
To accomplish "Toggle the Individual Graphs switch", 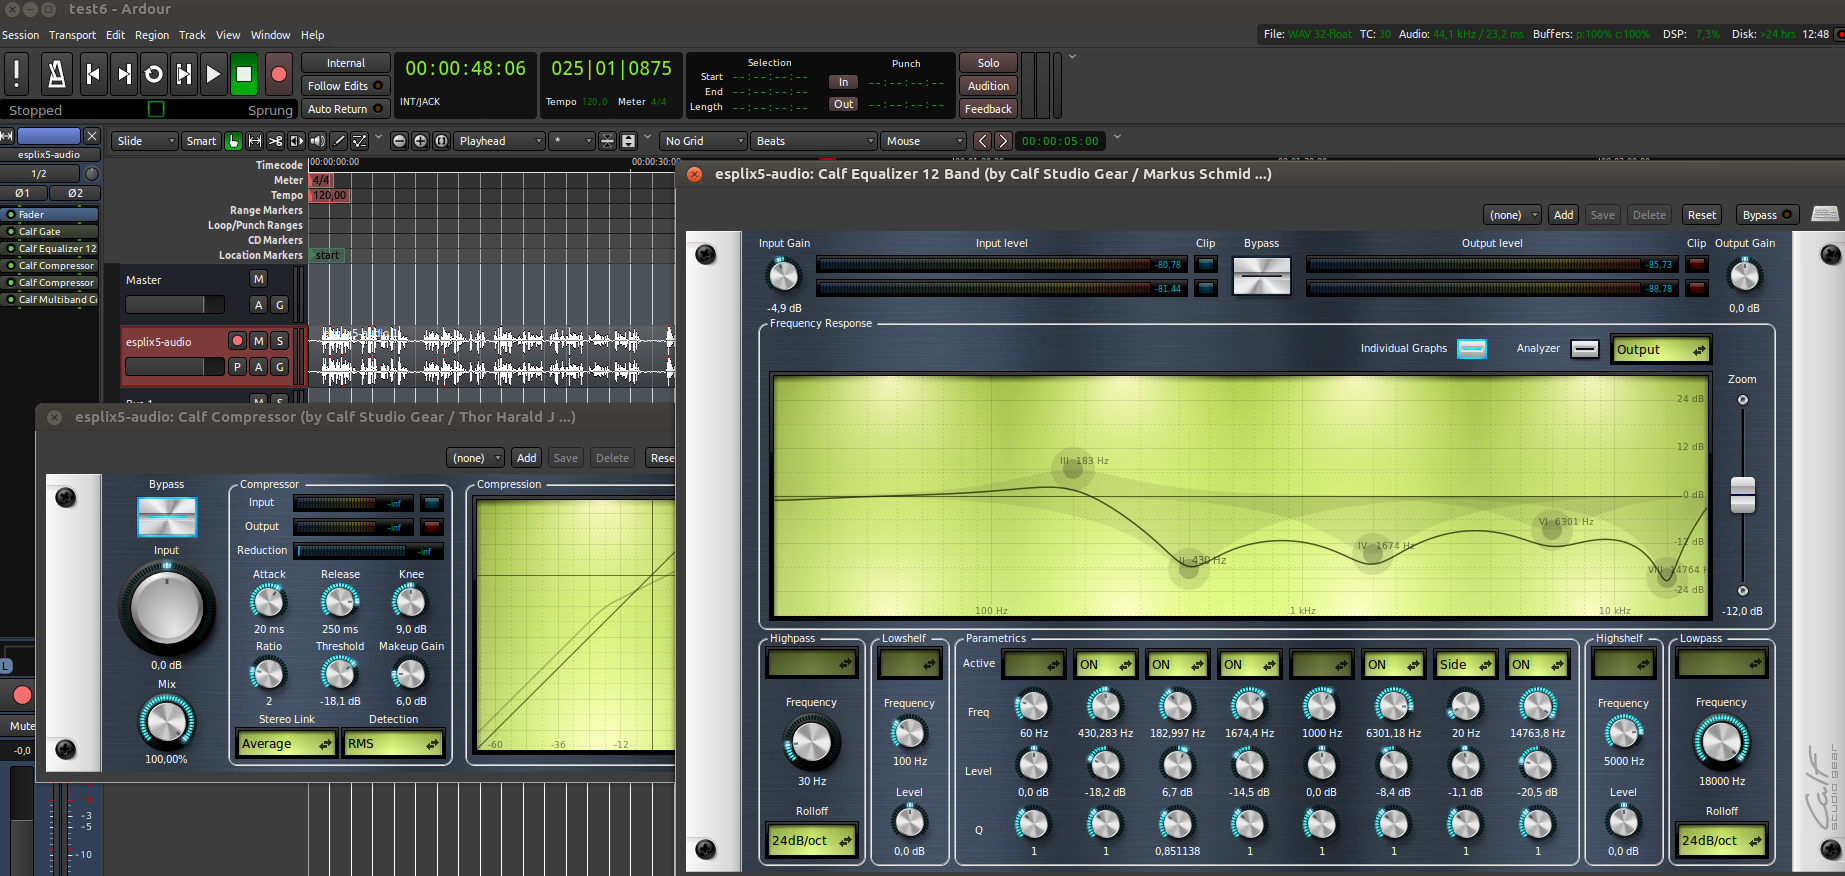I will (1472, 349).
